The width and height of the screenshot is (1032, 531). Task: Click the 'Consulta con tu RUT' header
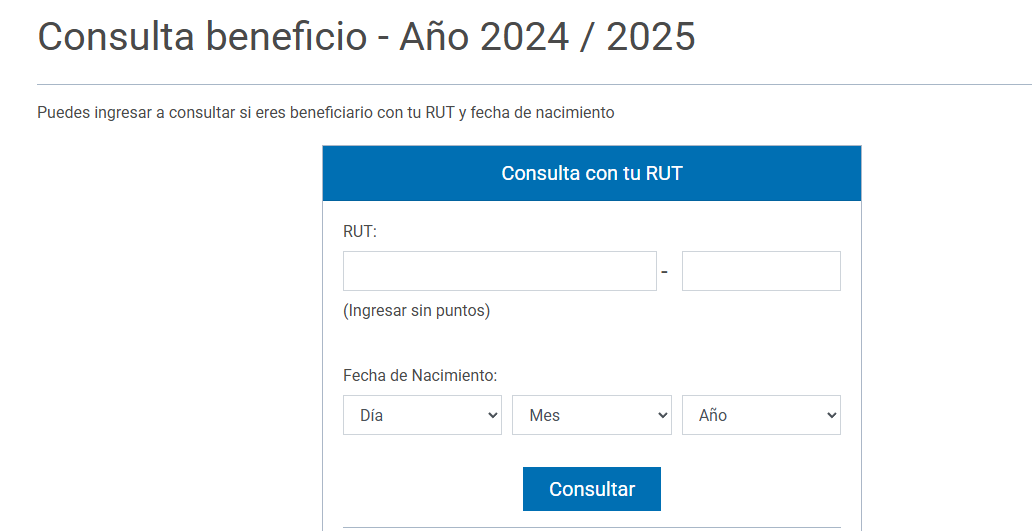tap(591, 173)
